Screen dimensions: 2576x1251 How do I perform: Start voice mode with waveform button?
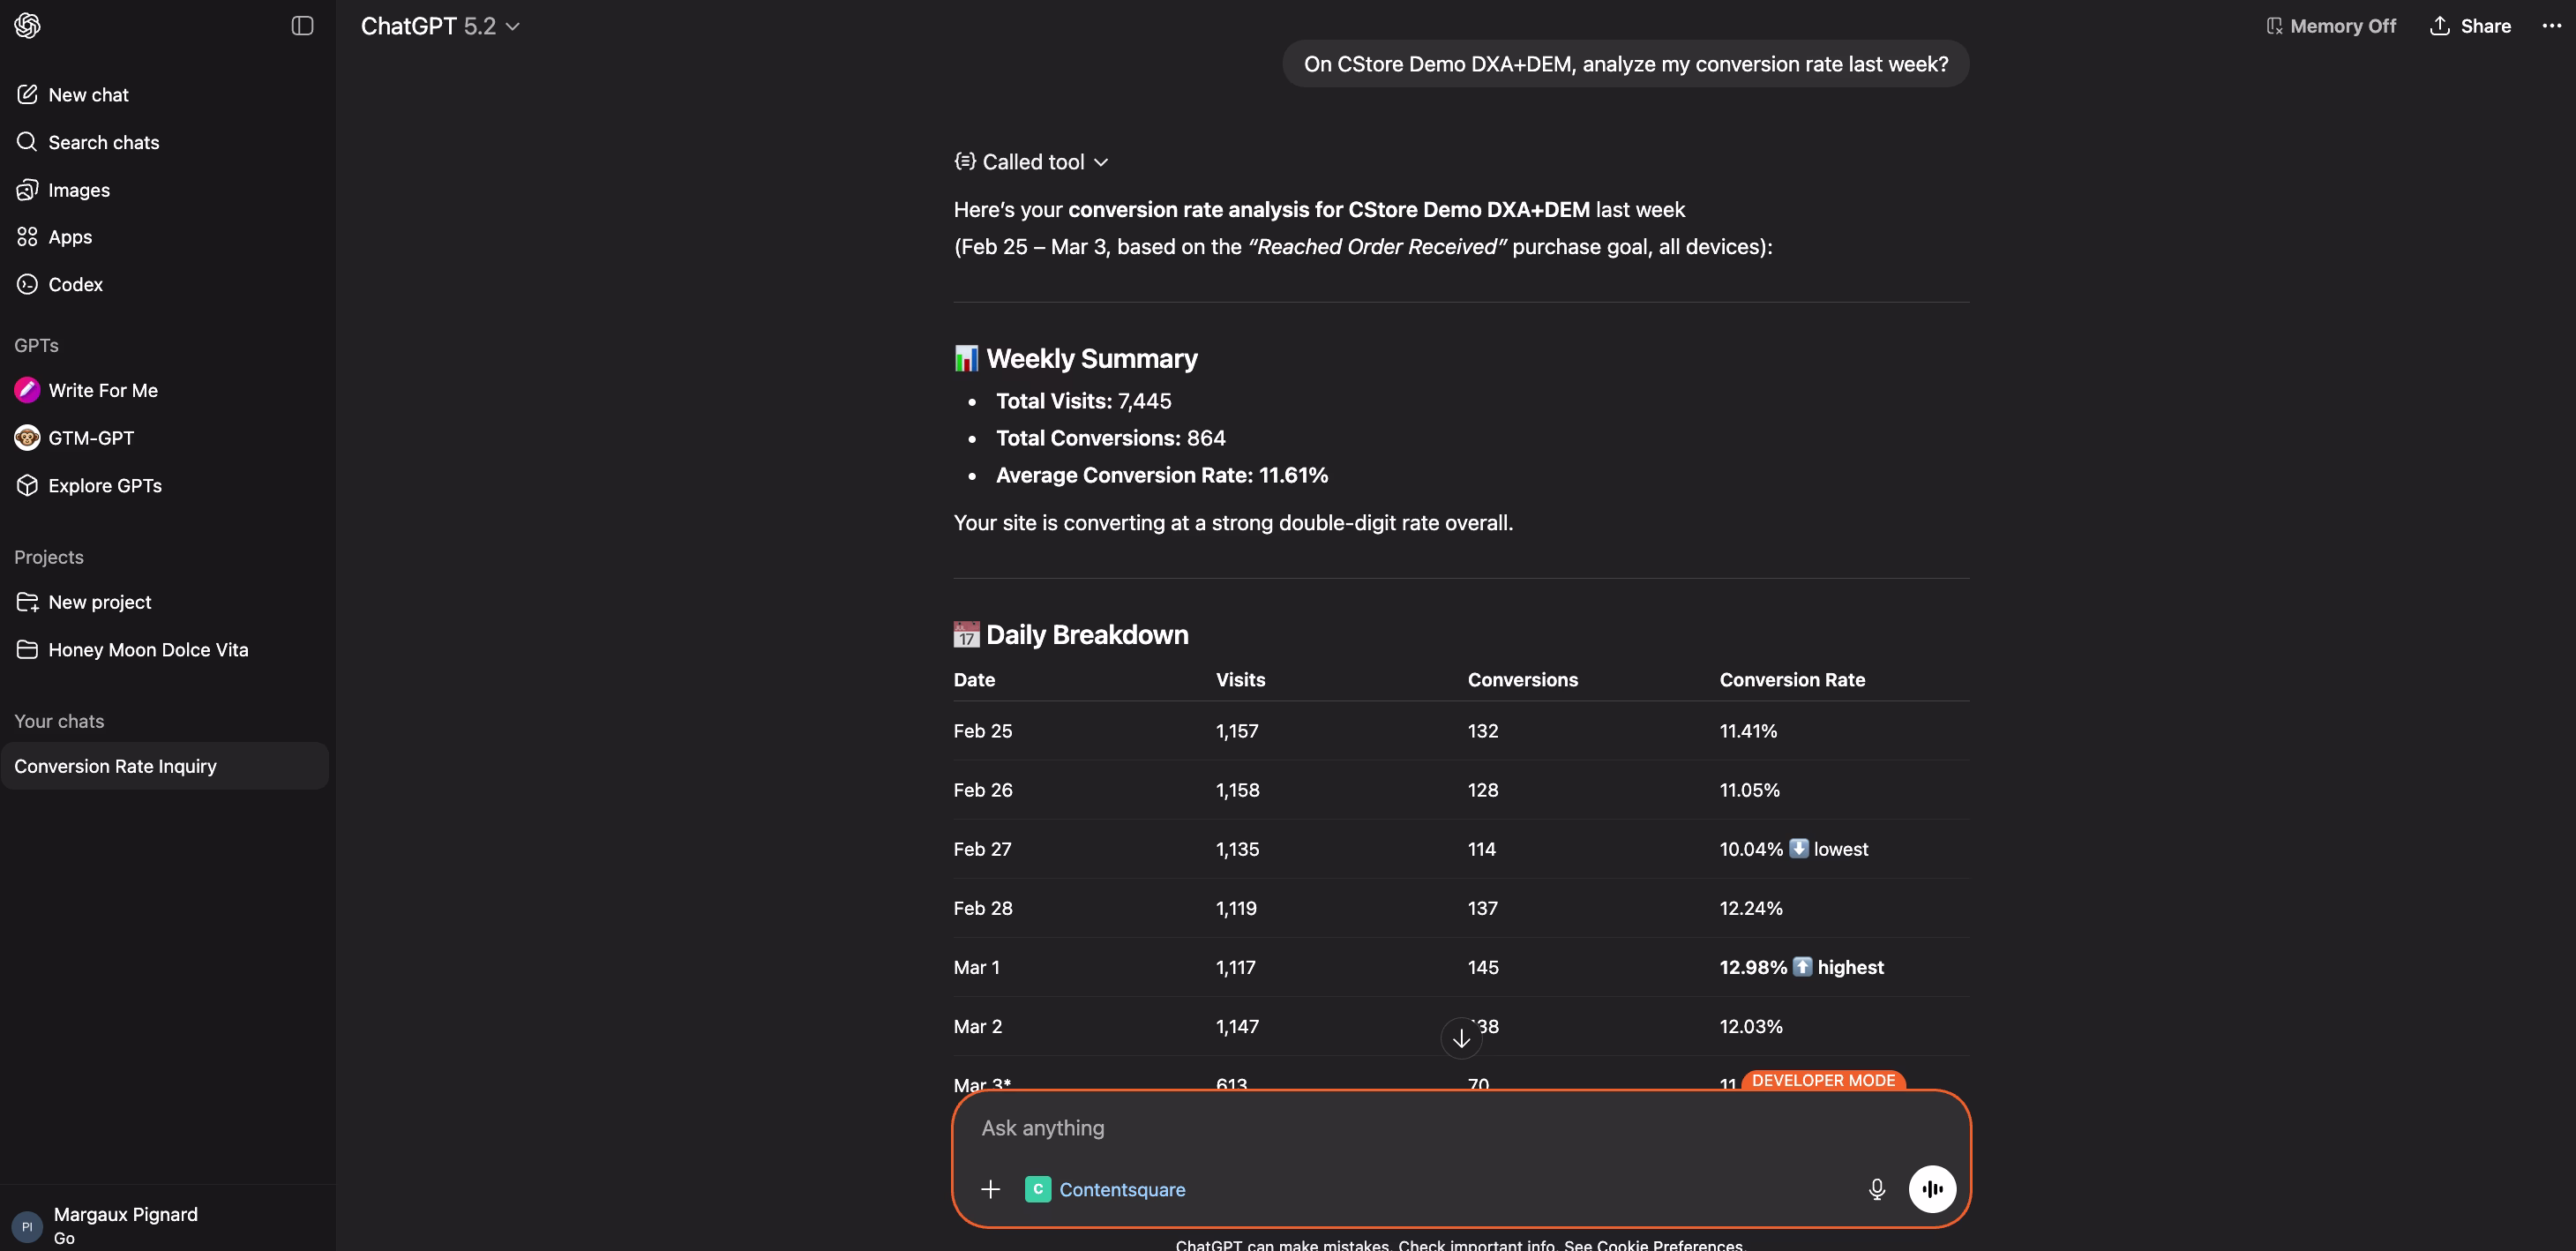1931,1189
